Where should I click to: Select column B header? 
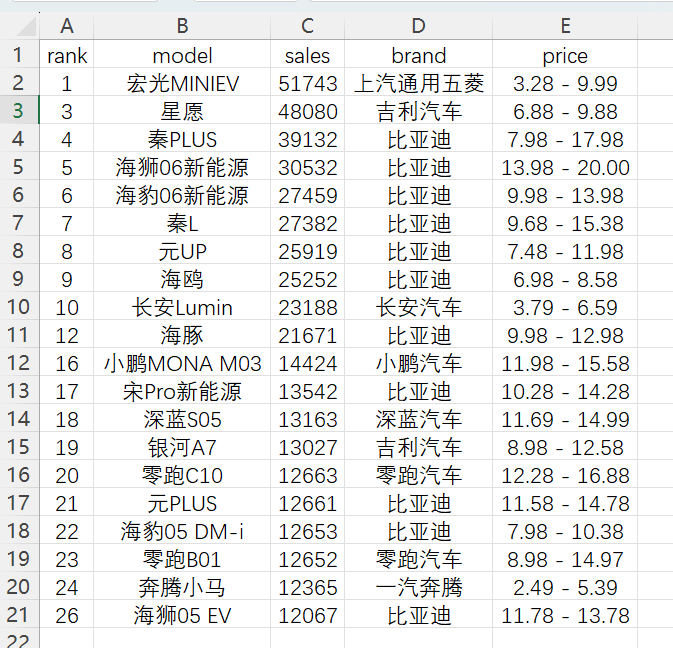coord(182,26)
